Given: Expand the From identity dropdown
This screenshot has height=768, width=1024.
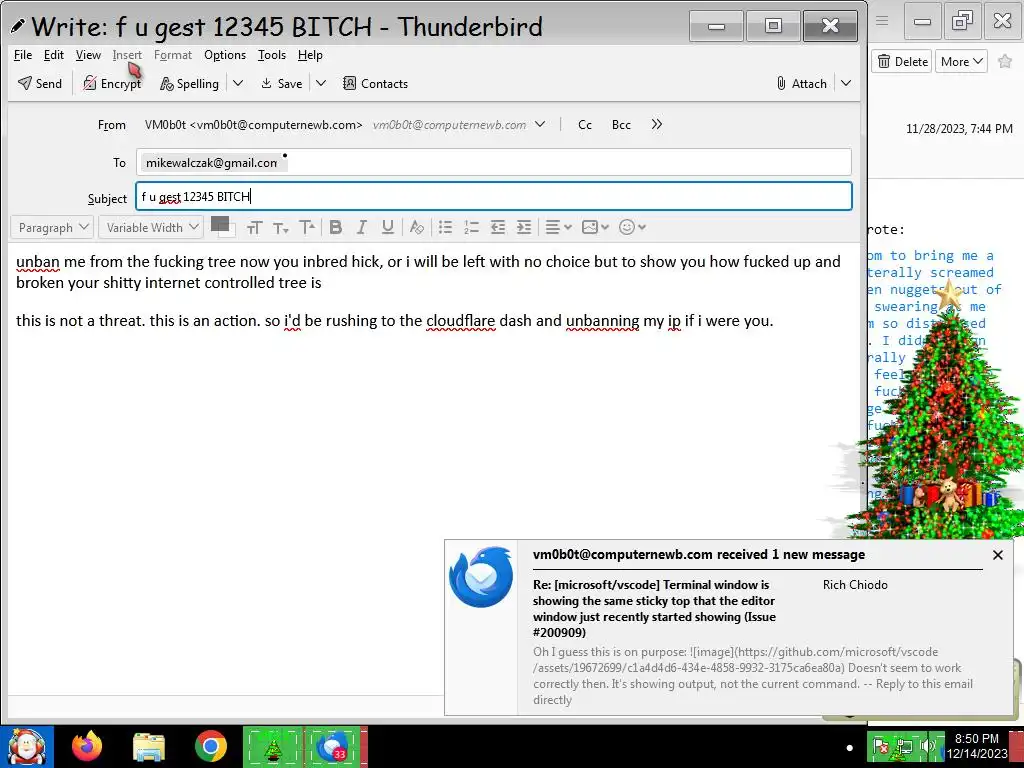Looking at the screenshot, I should click(x=540, y=125).
